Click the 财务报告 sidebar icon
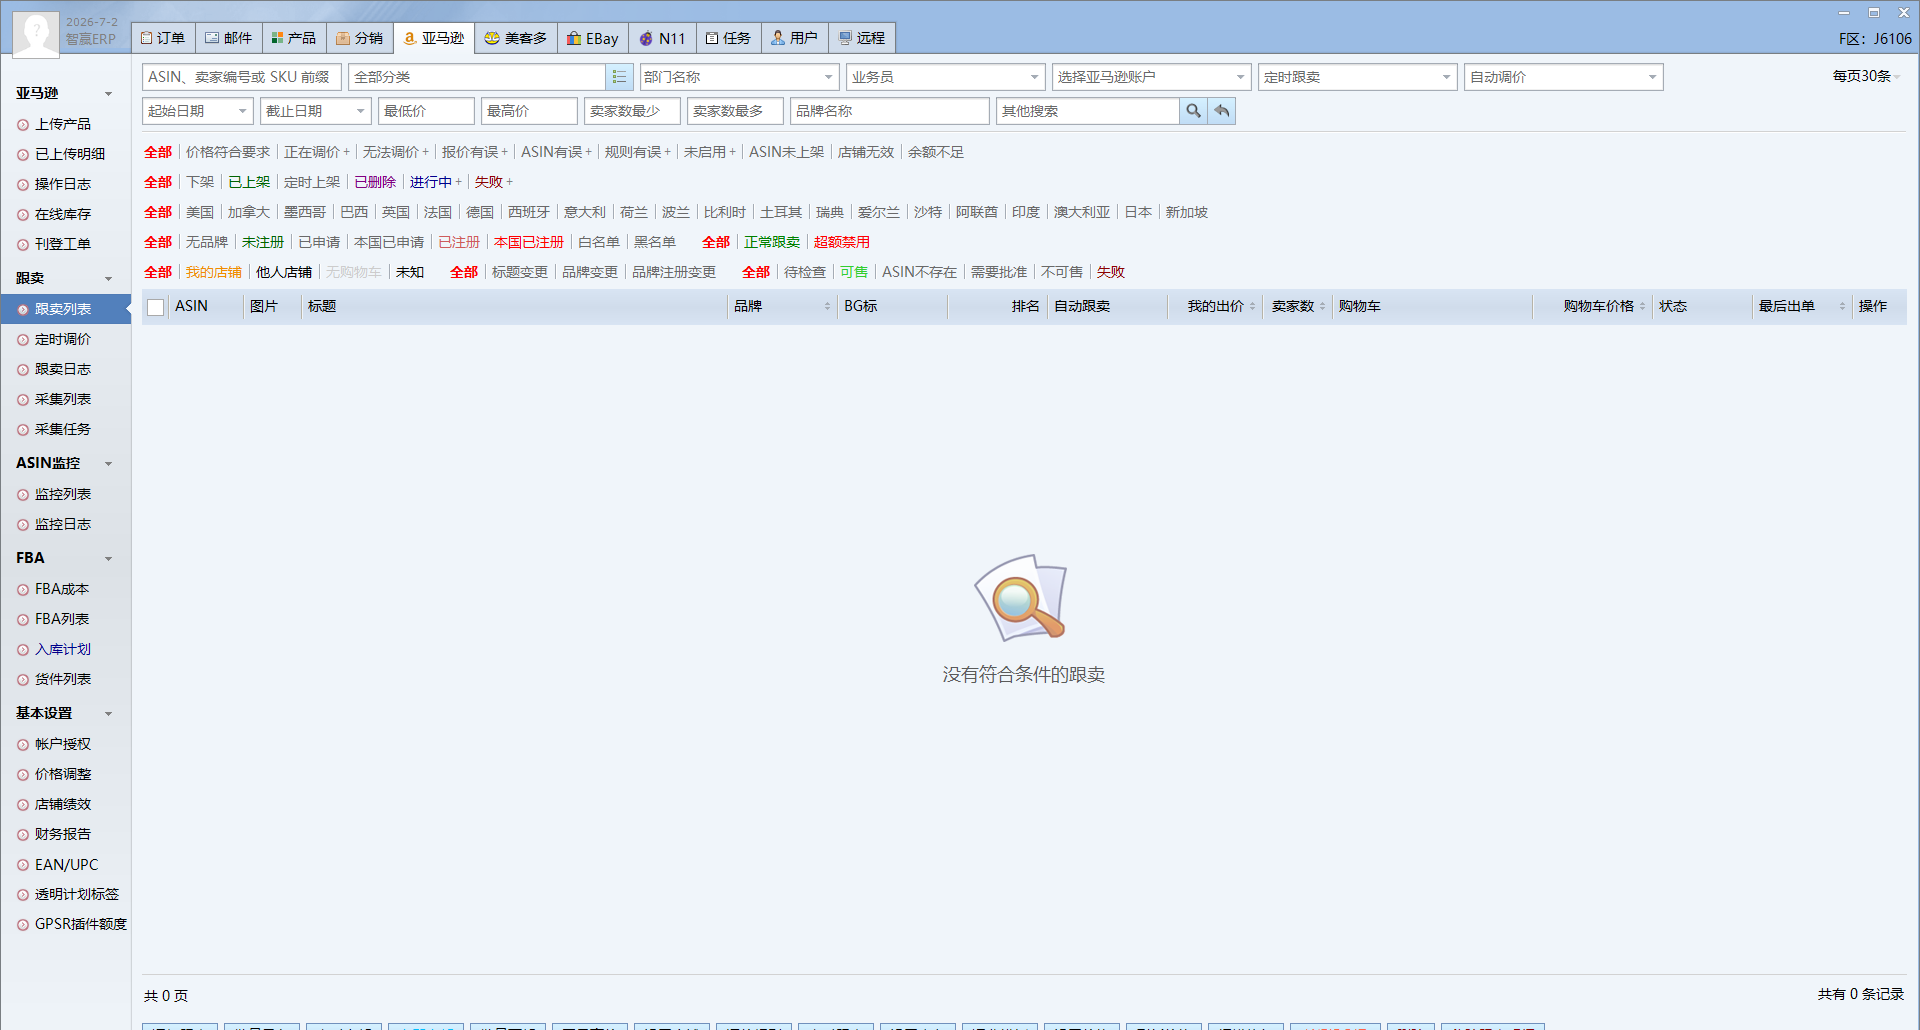 [23, 835]
